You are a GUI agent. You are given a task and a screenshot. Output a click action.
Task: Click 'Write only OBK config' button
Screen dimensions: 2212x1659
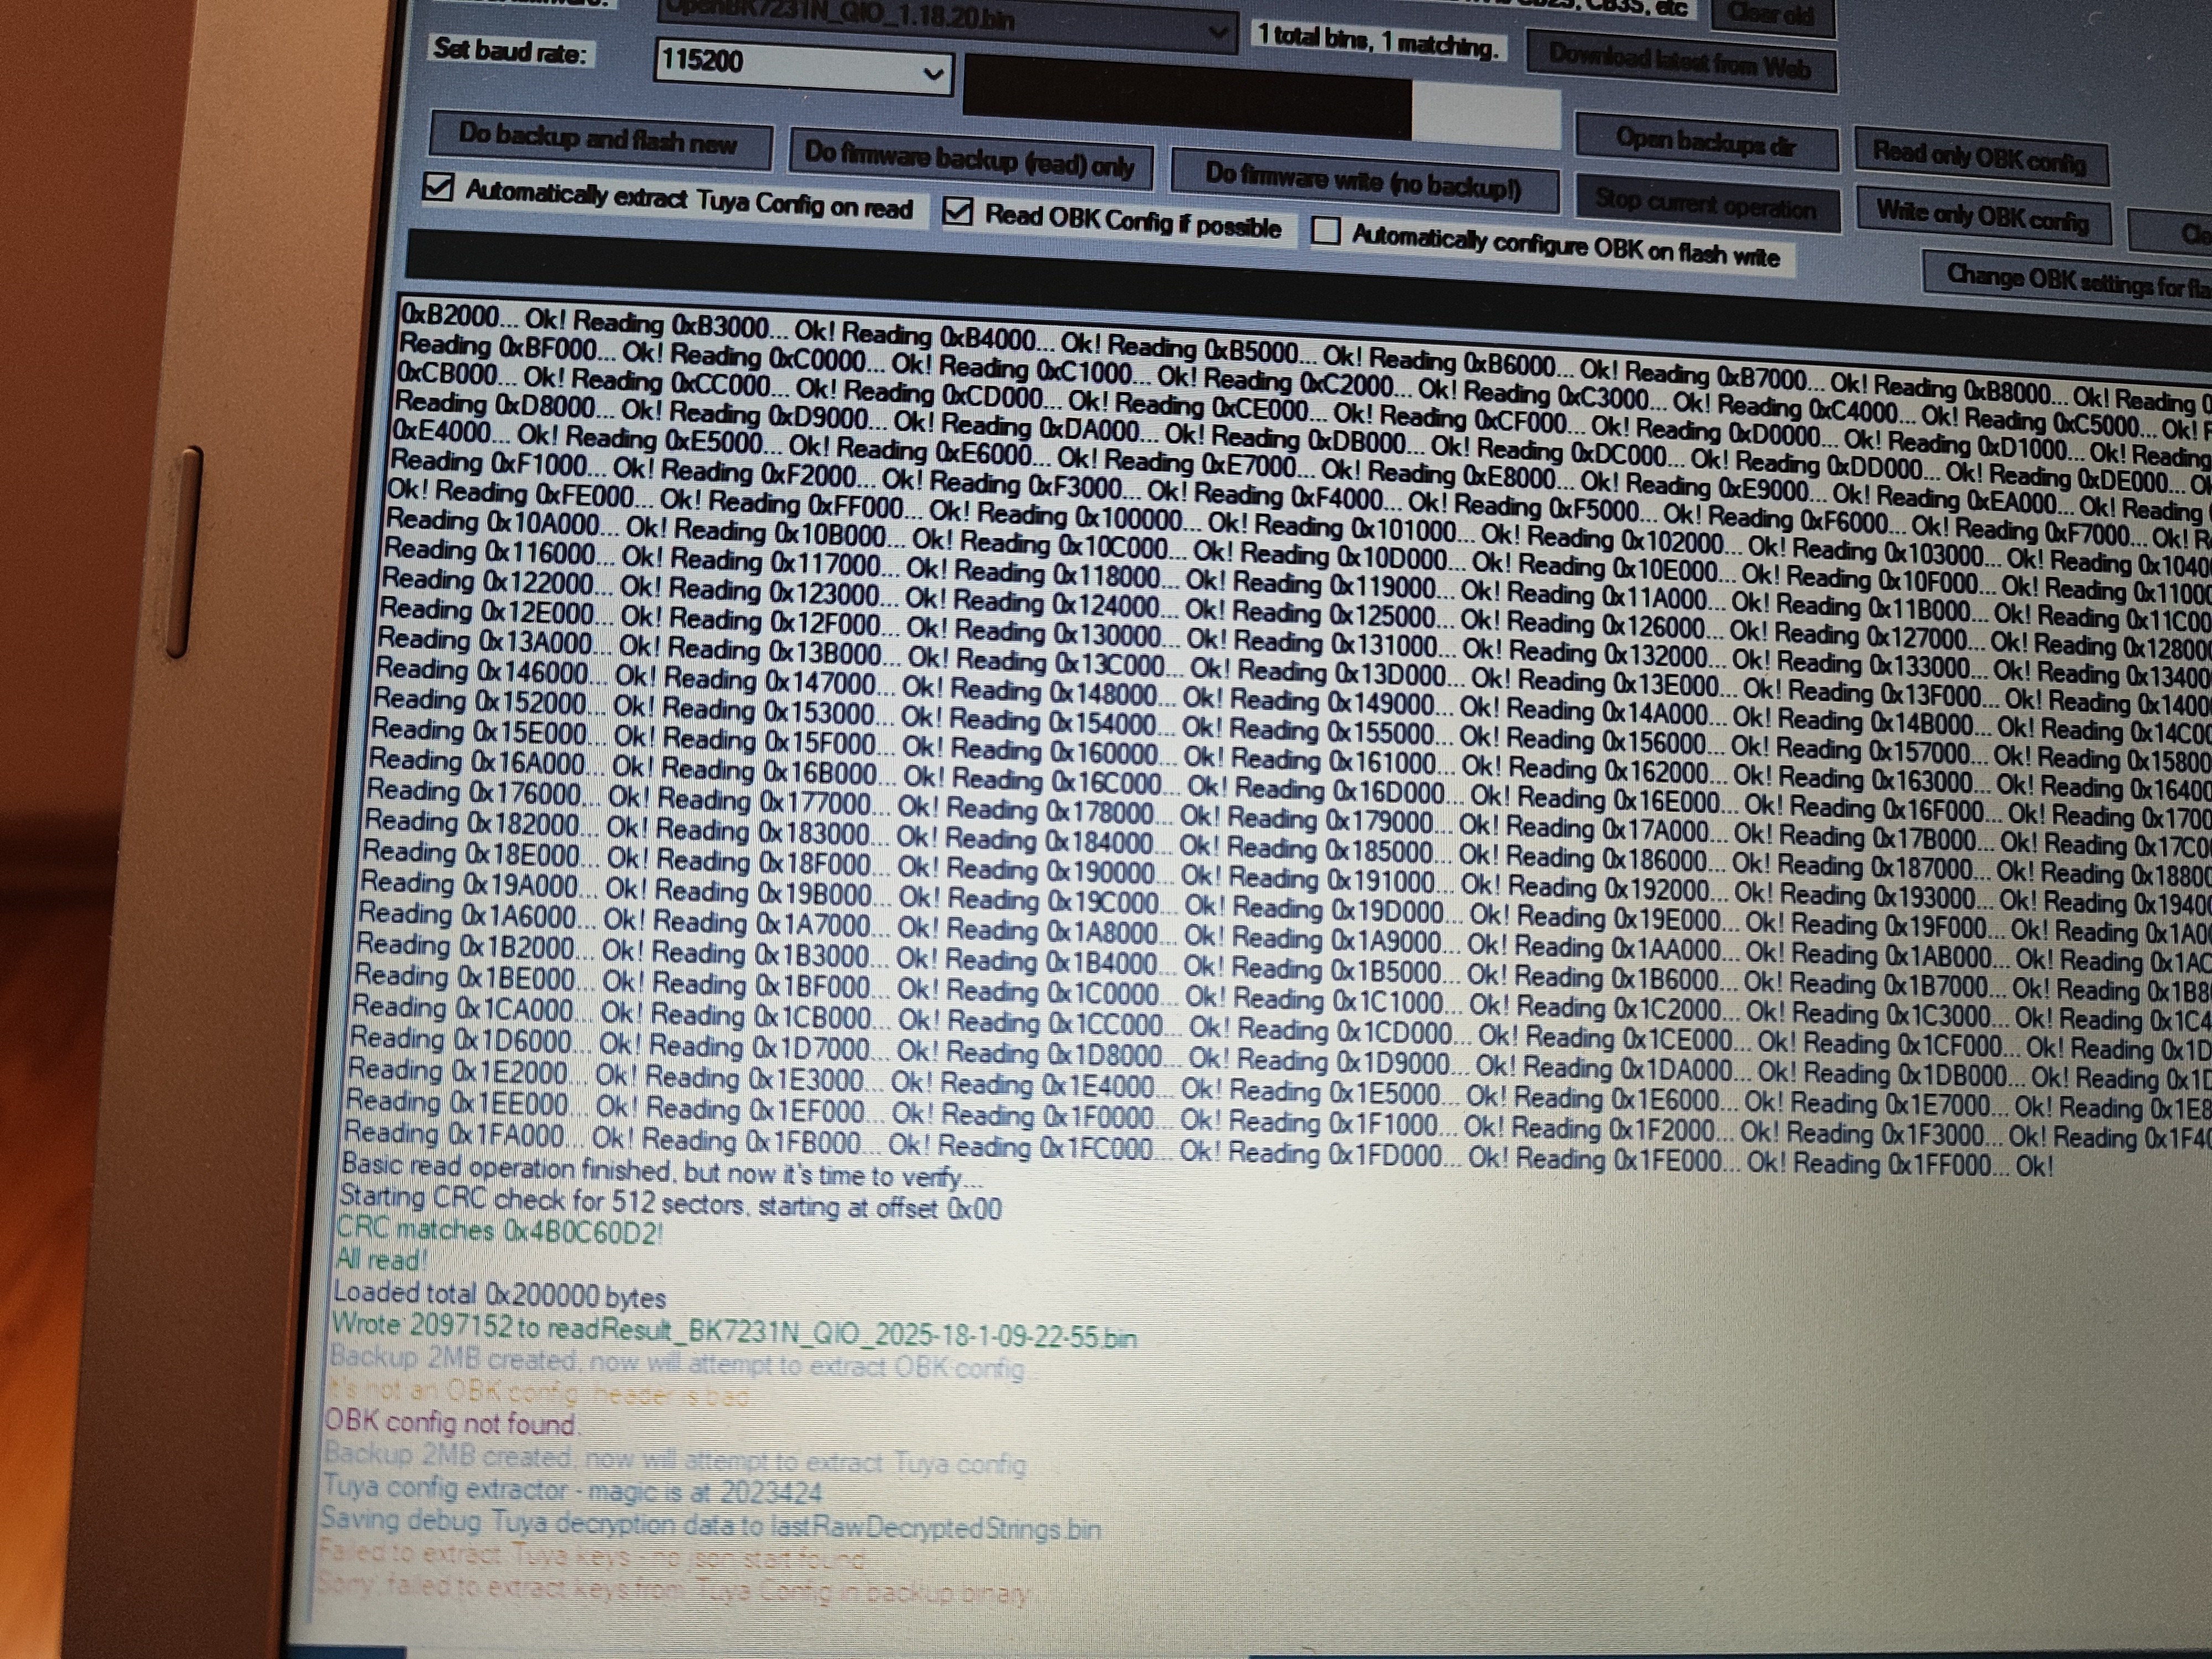coord(1983,216)
